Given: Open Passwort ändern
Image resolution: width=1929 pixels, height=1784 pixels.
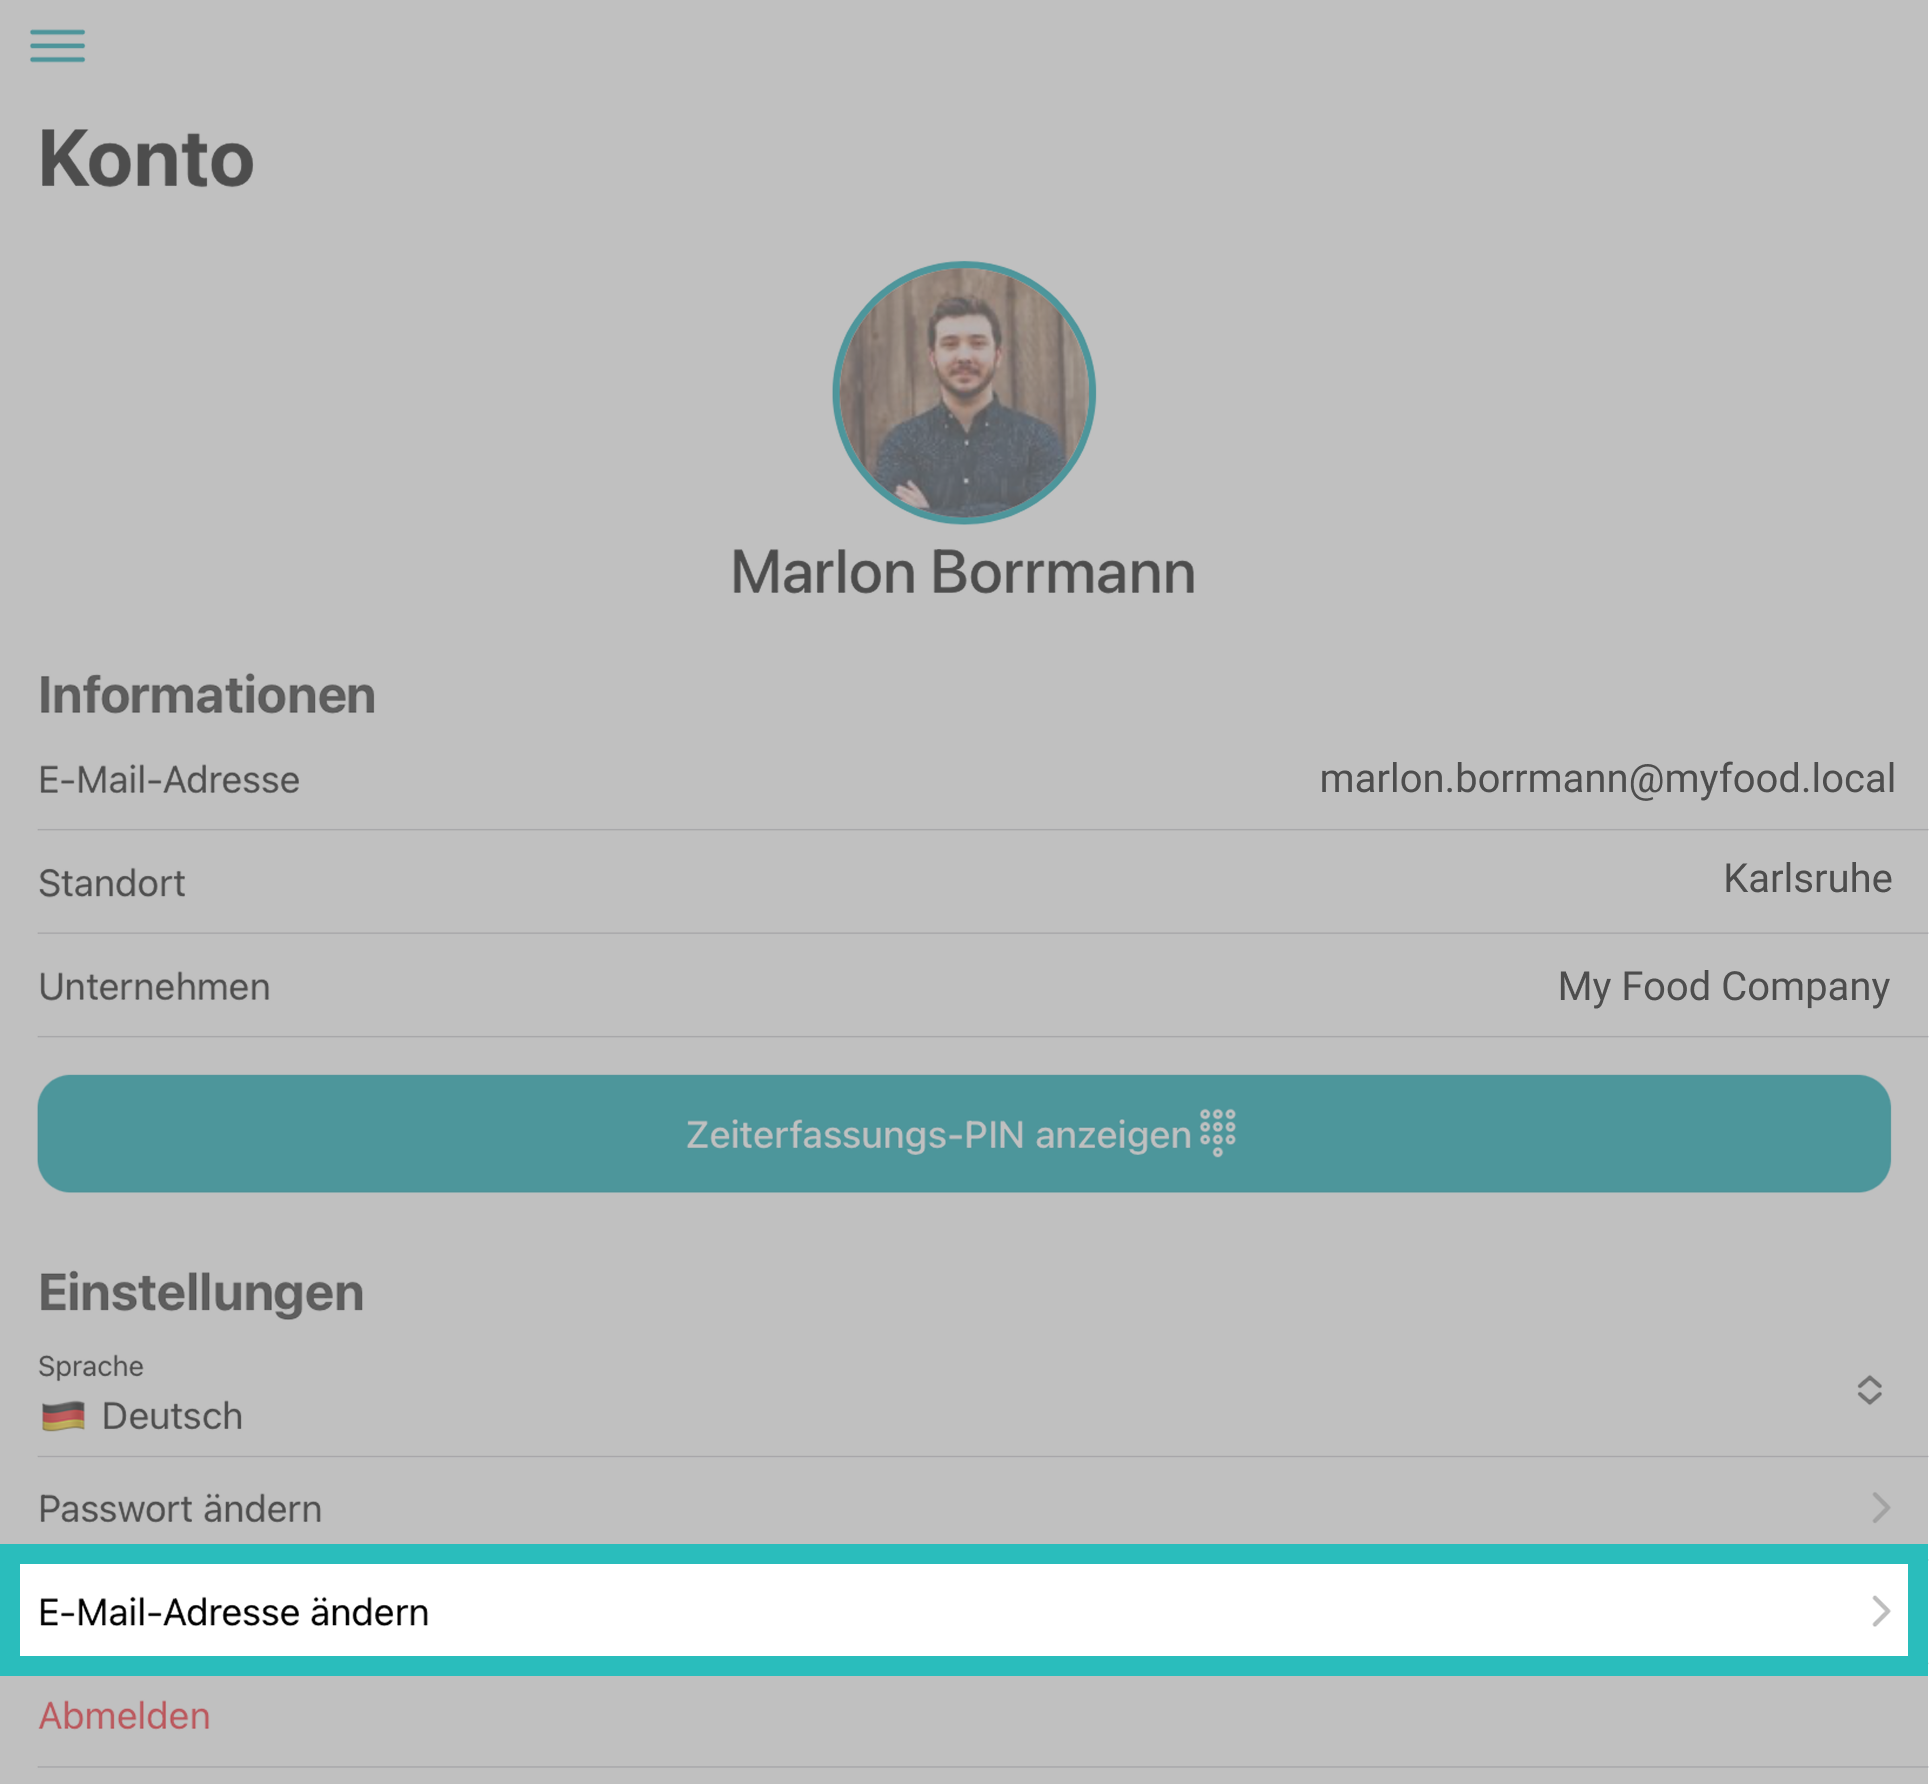Looking at the screenshot, I should tap(180, 1508).
